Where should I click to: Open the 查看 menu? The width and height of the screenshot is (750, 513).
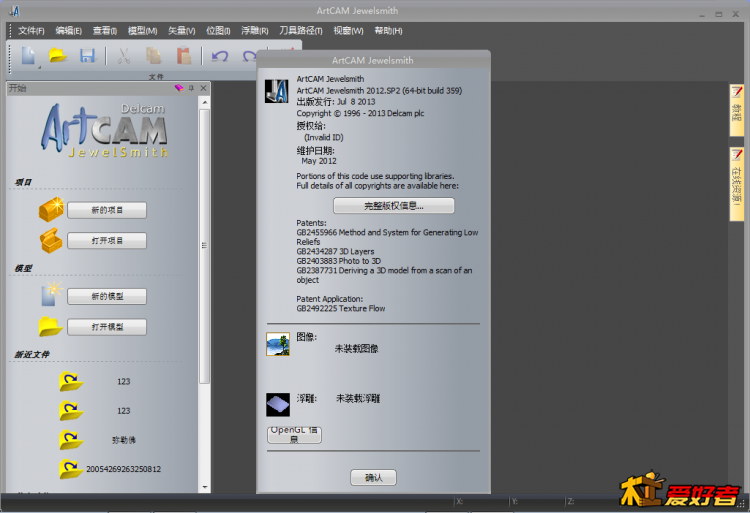pos(105,31)
